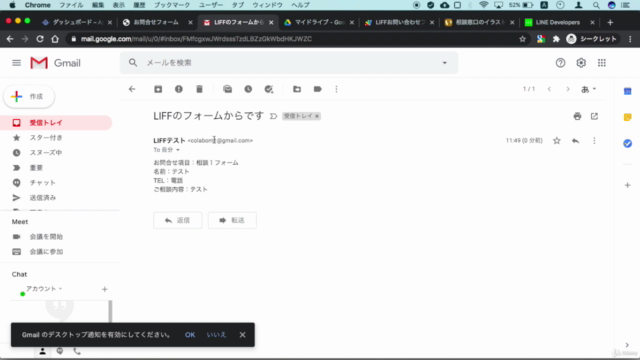Open the ファイル menu in menu bar
Image resolution: width=640 pixels, height=360 pixels.
click(71, 5)
